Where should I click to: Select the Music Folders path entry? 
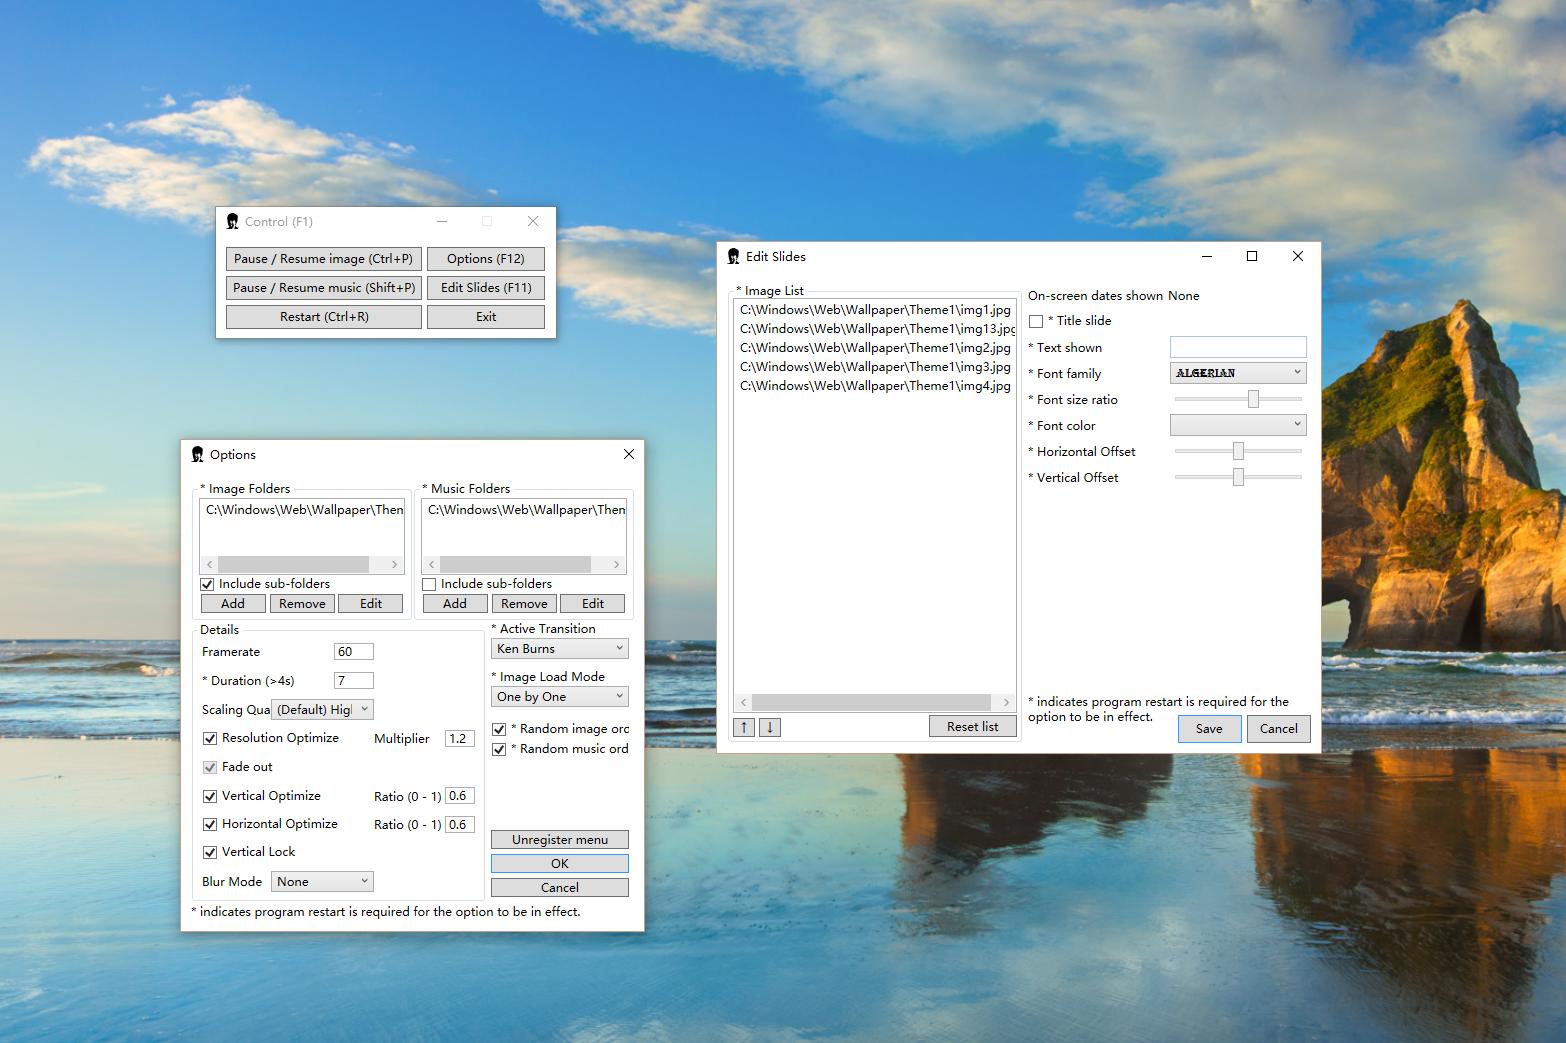(525, 510)
